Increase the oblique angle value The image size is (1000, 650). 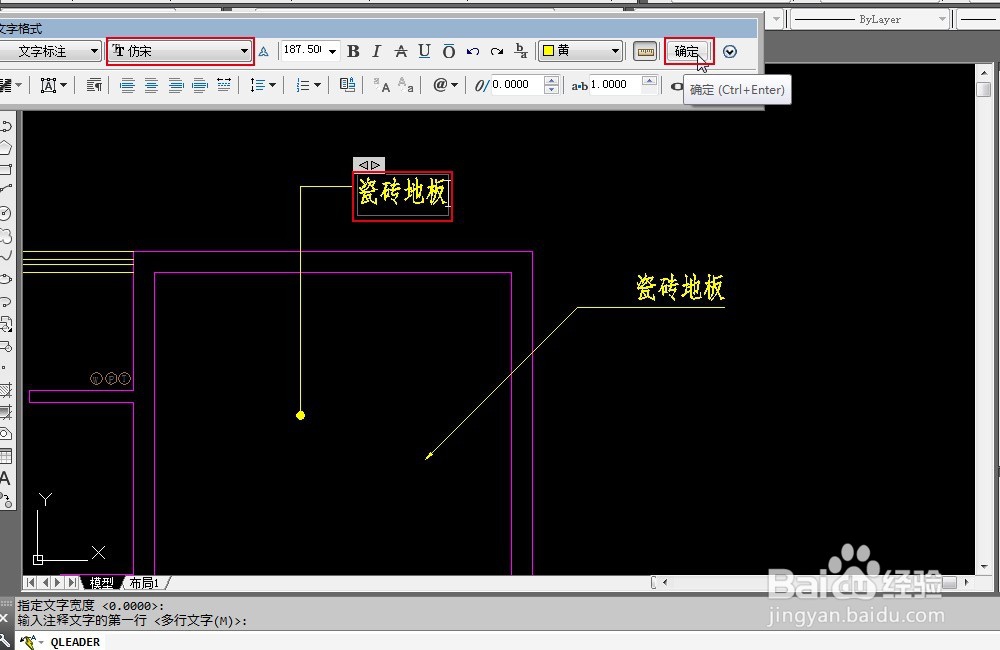[552, 80]
